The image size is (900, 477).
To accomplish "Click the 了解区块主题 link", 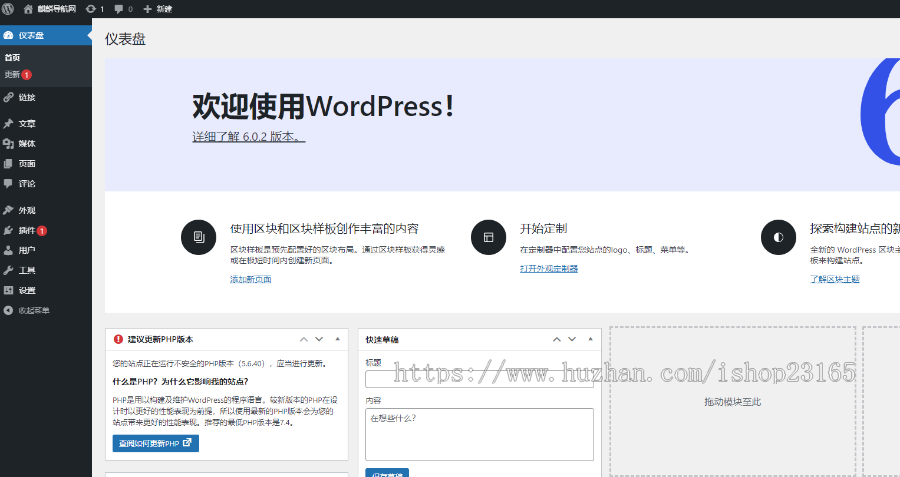I will pos(835,280).
